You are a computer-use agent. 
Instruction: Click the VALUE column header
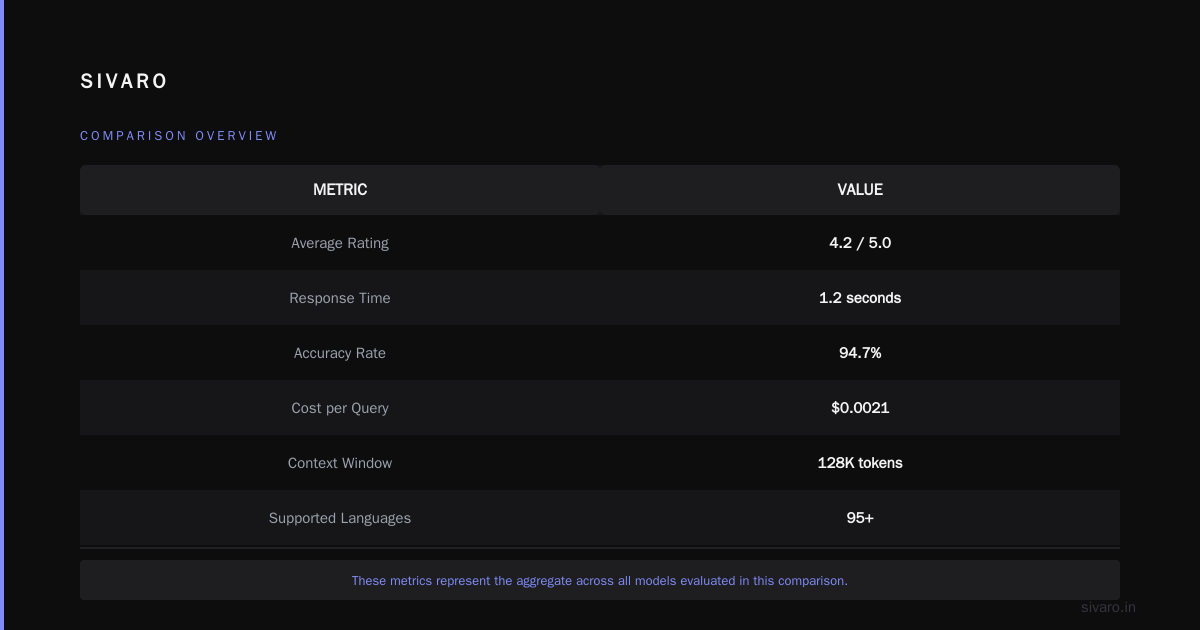pos(860,190)
